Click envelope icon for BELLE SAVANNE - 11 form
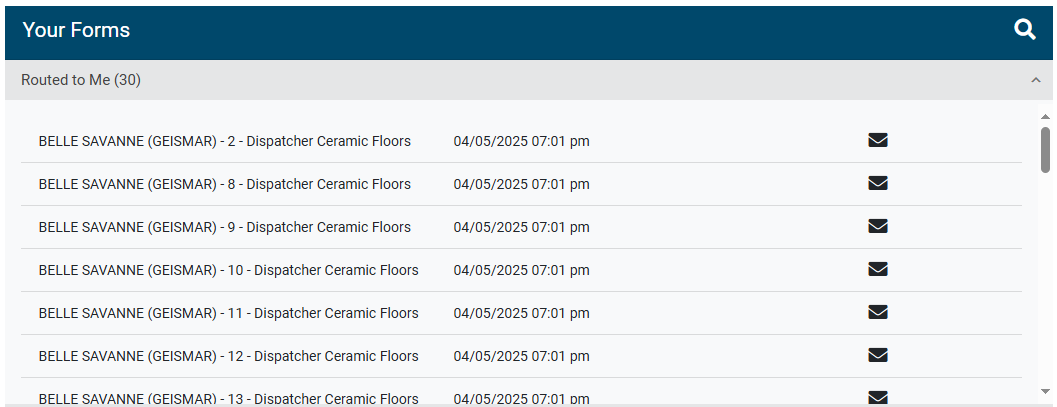The image size is (1057, 407). 878,312
